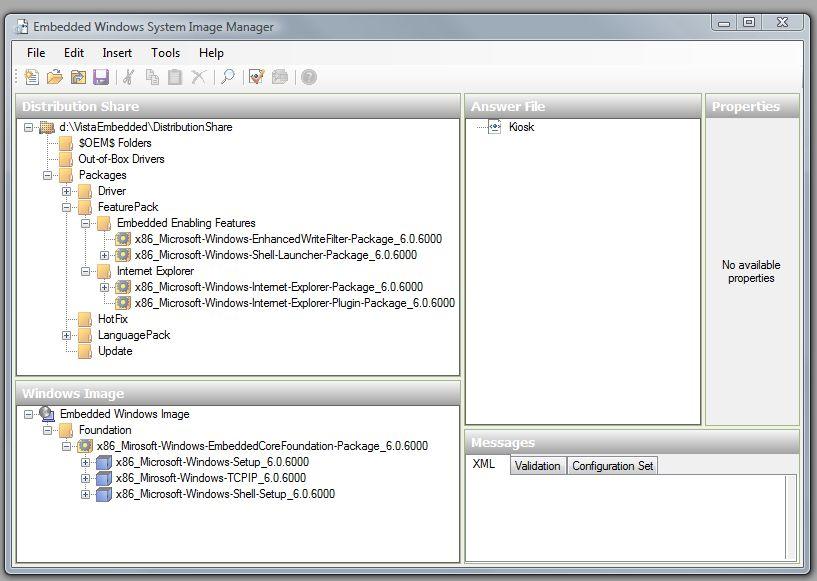Click the Internet-Explorer-Plugin package gear icon
Viewport: 817px width, 581px height.
123,303
